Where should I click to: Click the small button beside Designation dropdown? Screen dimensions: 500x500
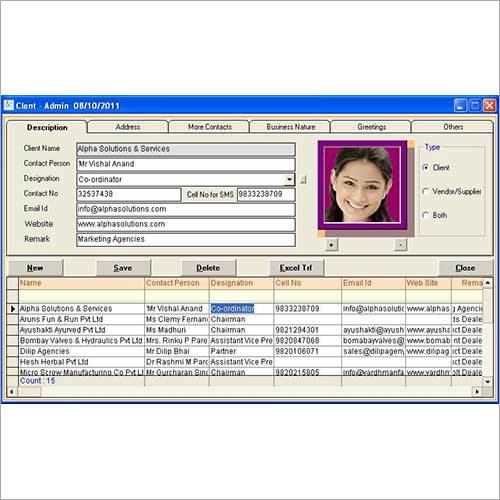coord(303,180)
